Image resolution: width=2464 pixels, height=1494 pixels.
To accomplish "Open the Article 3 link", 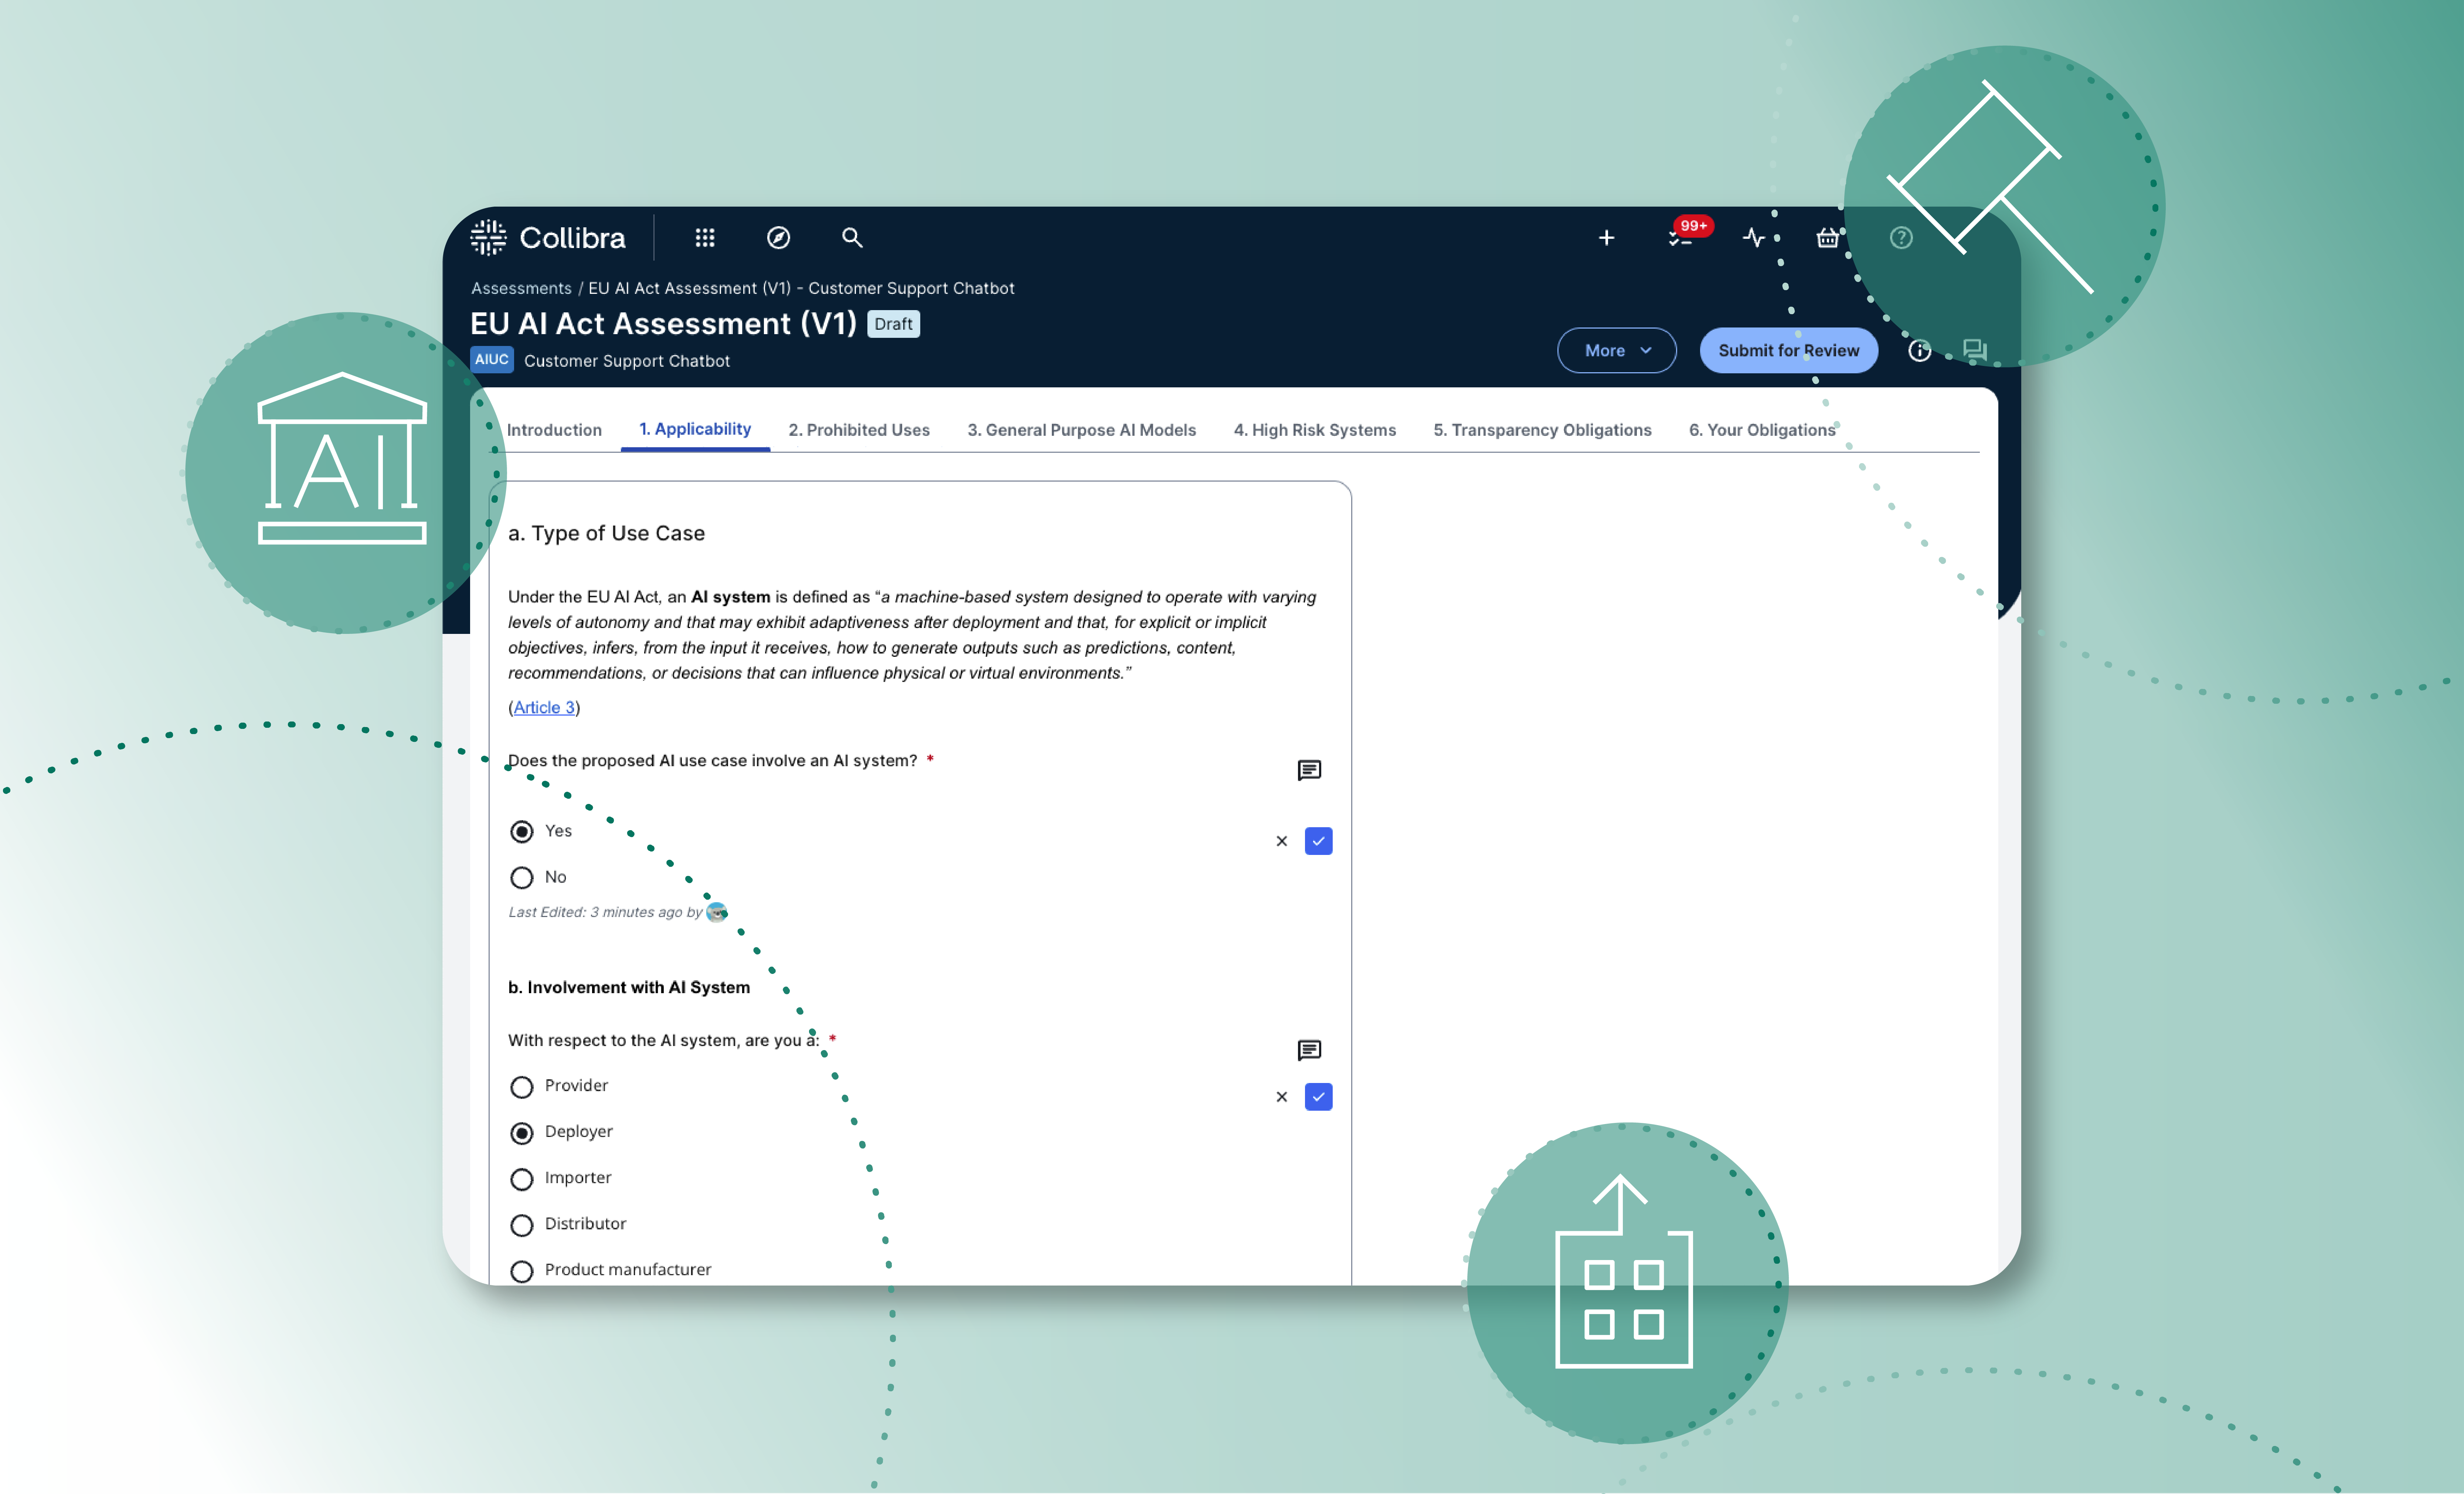I will pyautogui.click(x=544, y=707).
